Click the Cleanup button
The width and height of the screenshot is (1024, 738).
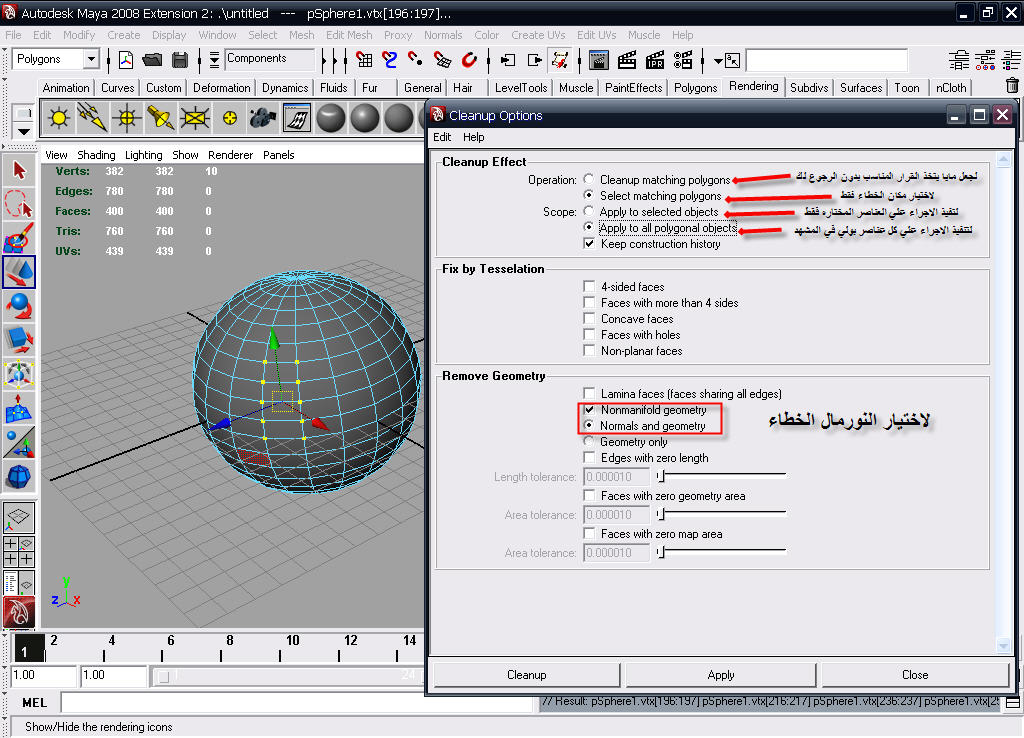(x=526, y=675)
